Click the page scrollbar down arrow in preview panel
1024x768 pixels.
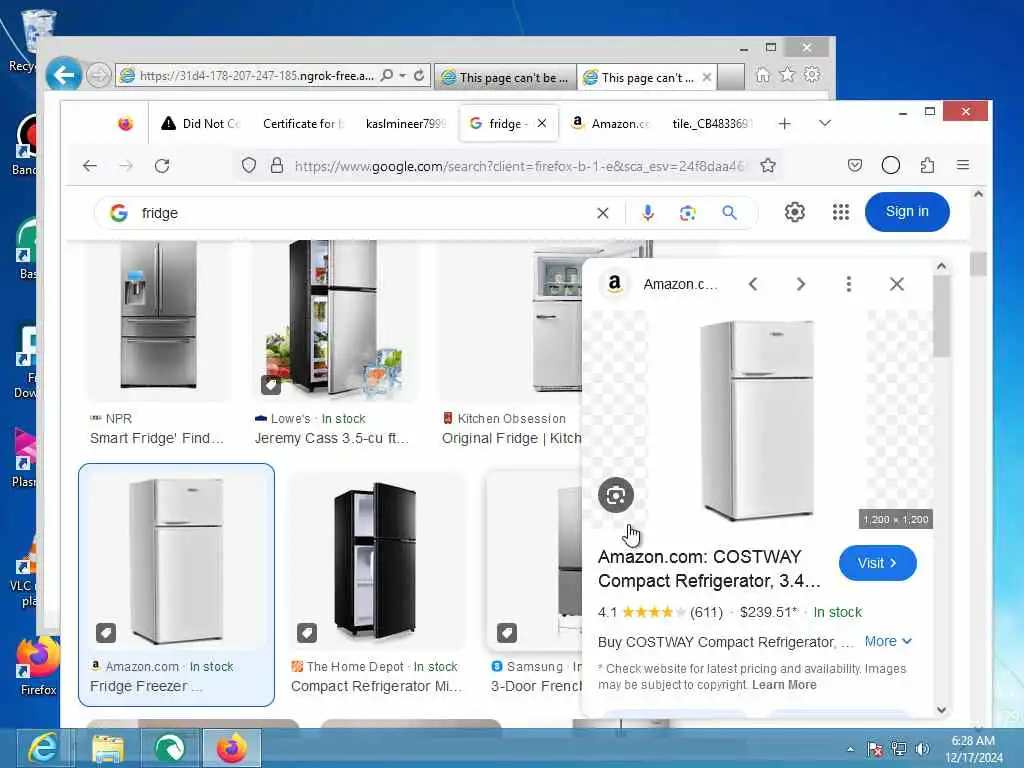pyautogui.click(x=941, y=710)
